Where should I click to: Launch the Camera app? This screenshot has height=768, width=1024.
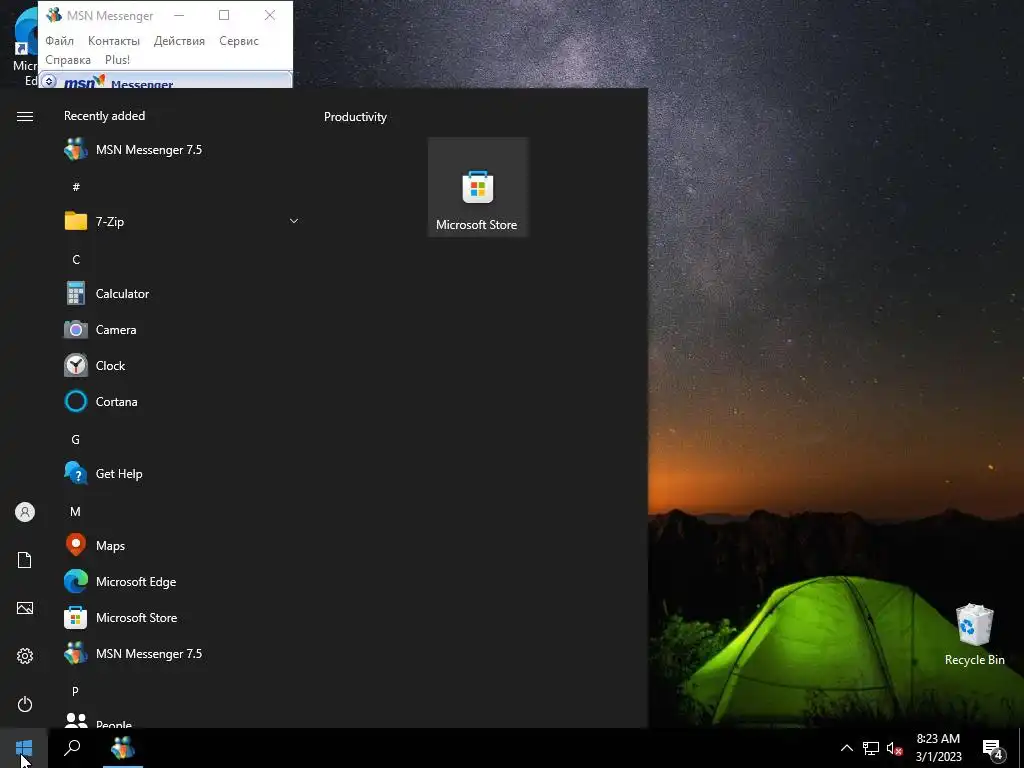183,330
